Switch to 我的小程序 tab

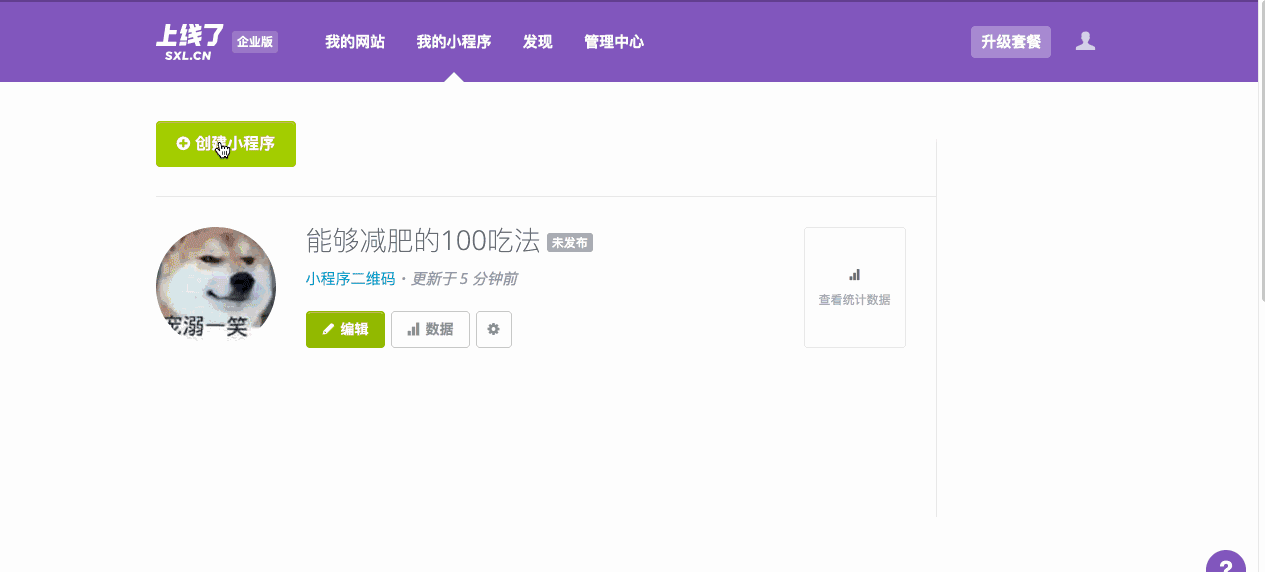454,42
